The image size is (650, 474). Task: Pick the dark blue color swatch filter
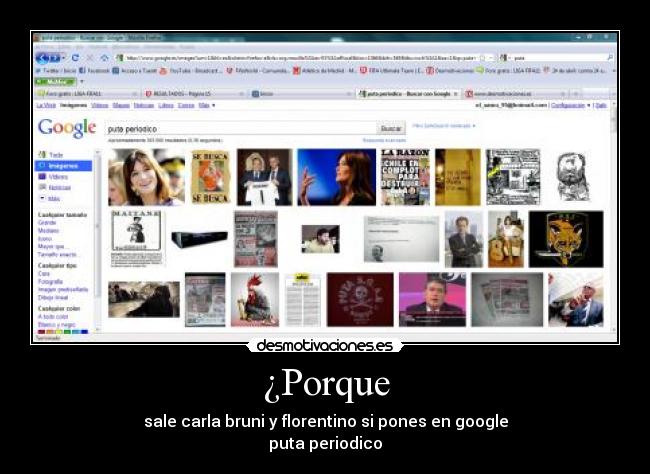point(85,332)
